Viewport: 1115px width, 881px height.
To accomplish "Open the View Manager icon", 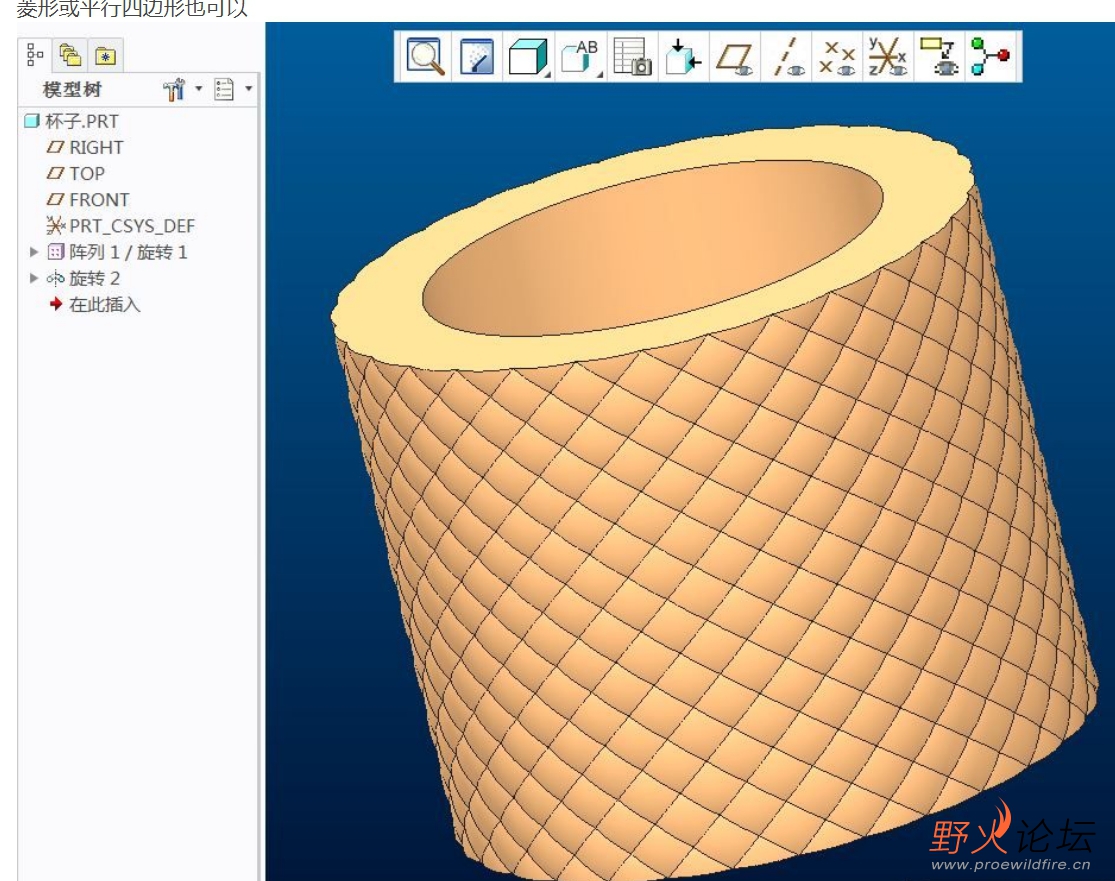I will tap(632, 57).
